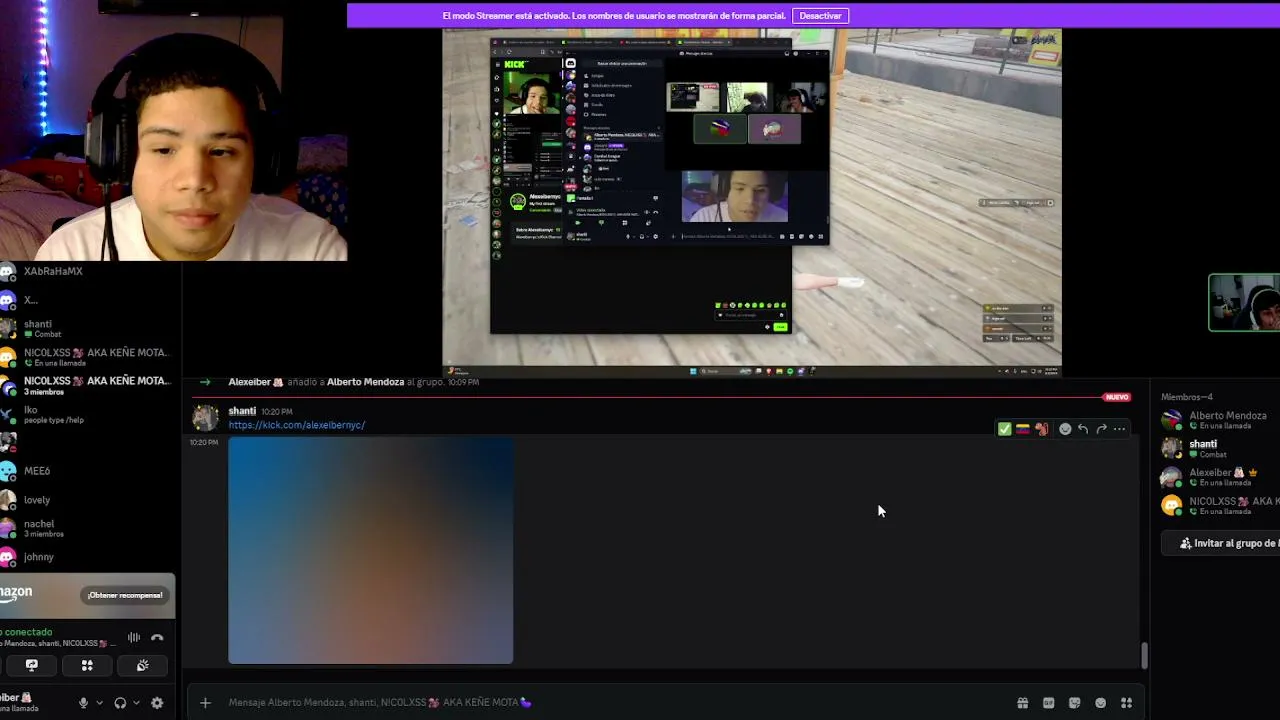This screenshot has height=720, width=1280.
Task: Forward shanti's message
Action: click(1101, 429)
